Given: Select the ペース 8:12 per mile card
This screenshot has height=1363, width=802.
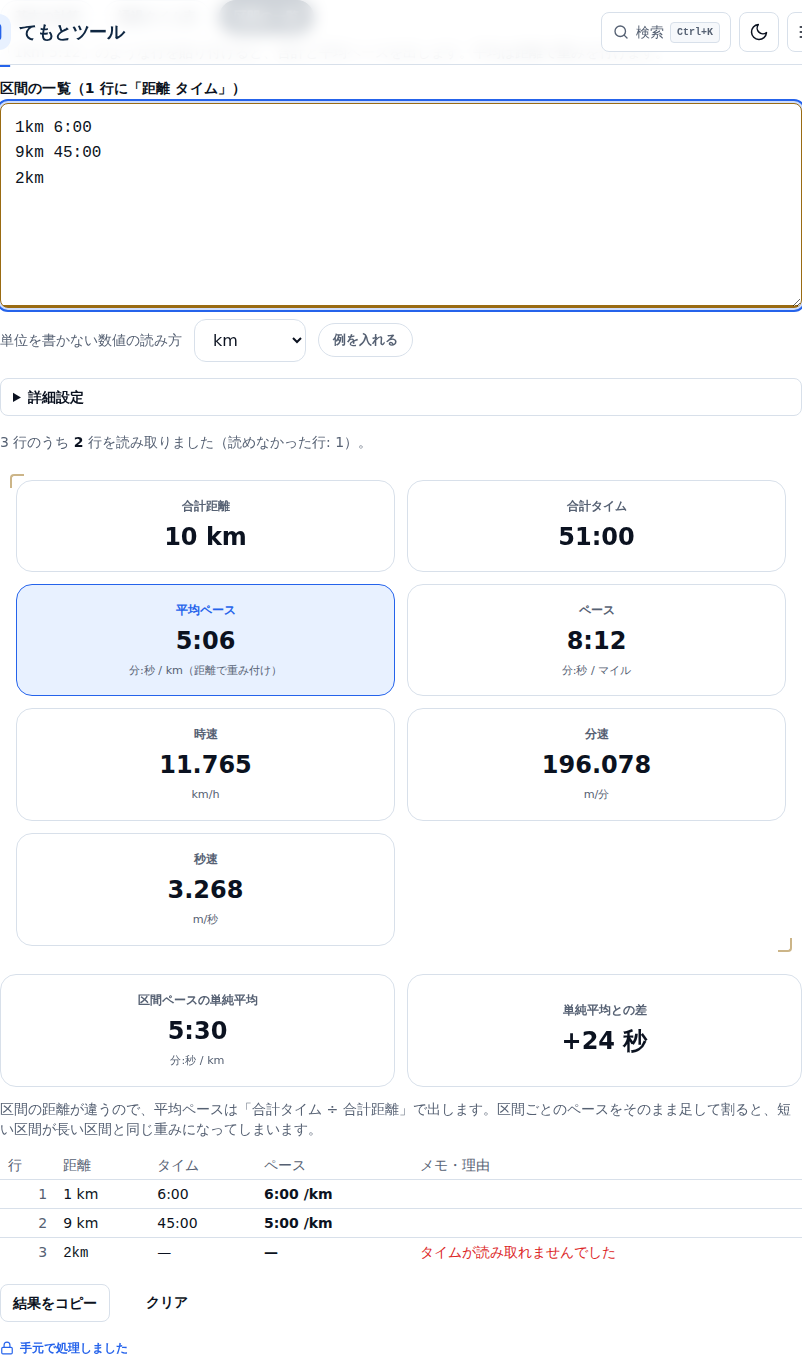Looking at the screenshot, I should click(x=596, y=640).
